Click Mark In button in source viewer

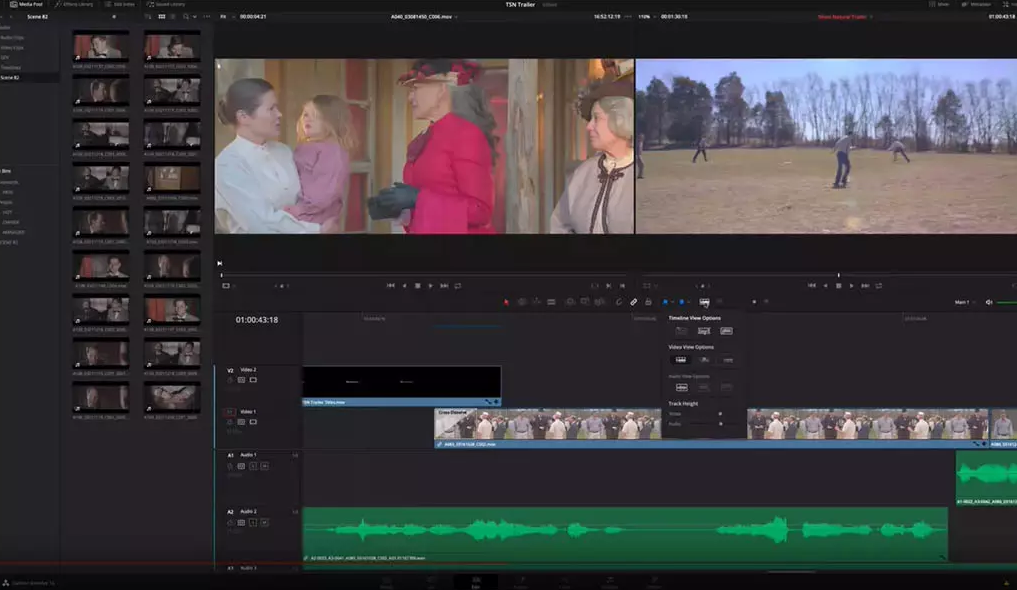pos(608,285)
